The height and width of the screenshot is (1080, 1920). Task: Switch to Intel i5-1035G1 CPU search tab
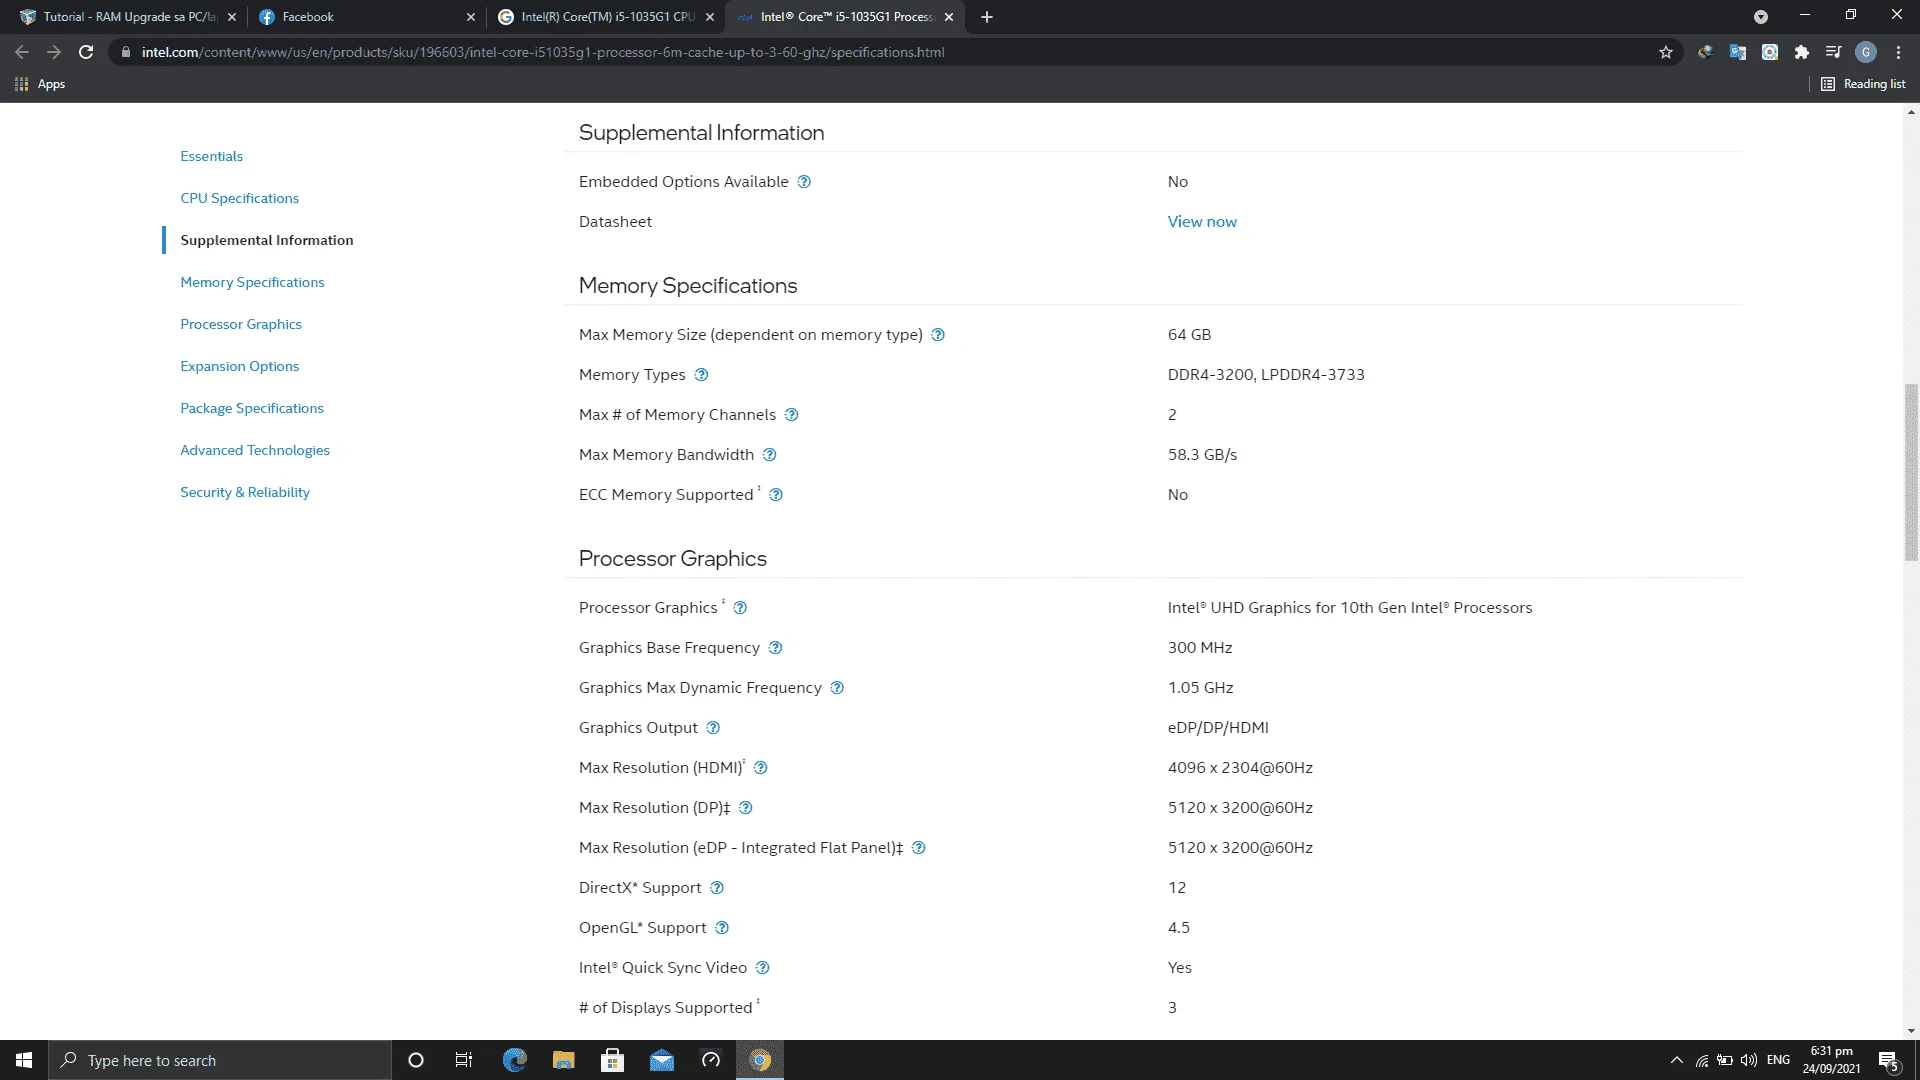pos(607,17)
